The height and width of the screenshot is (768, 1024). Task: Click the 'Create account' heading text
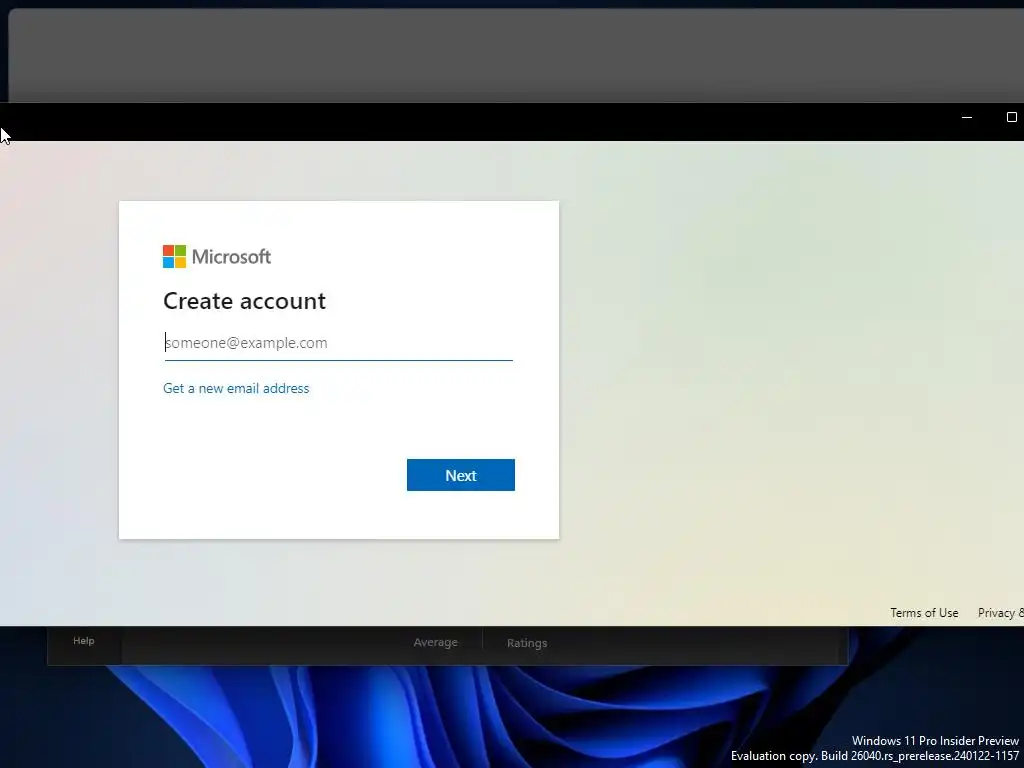(x=244, y=301)
